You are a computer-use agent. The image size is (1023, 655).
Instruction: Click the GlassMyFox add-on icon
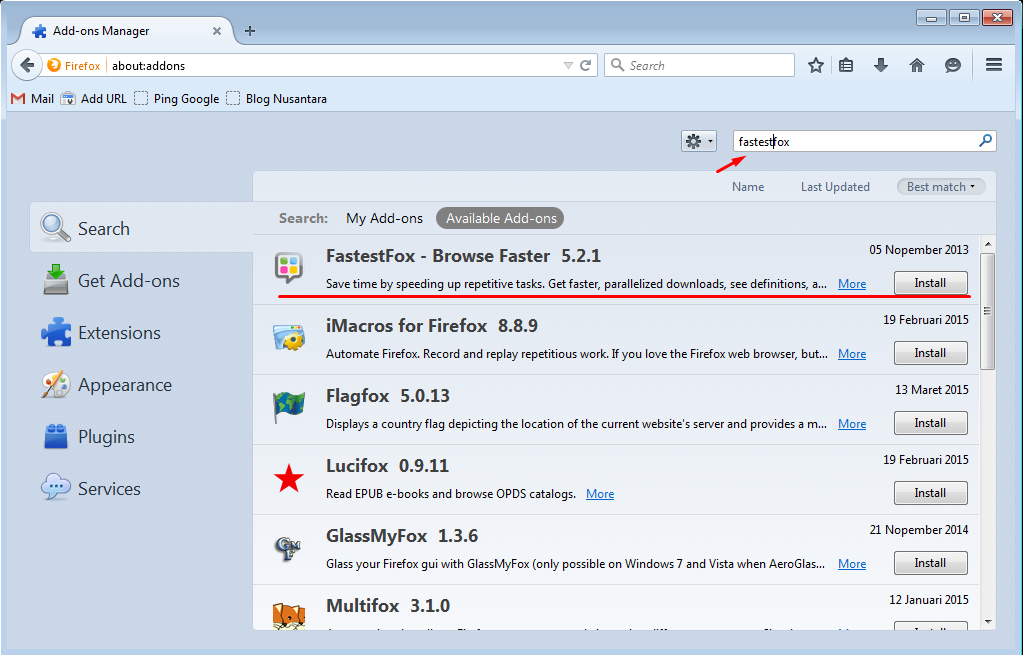click(288, 549)
